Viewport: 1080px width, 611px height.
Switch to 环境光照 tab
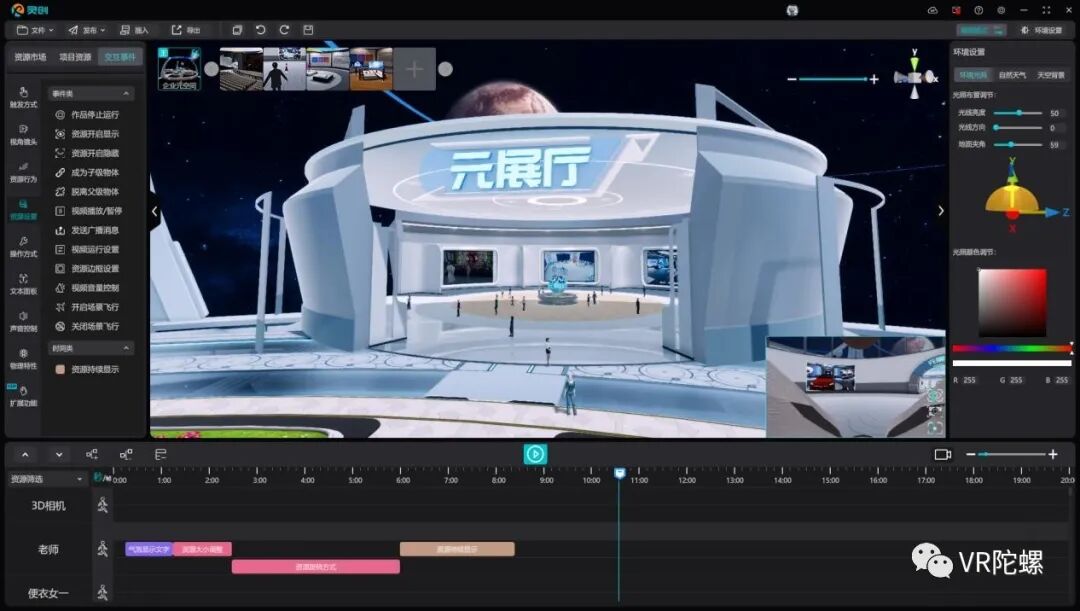click(973, 75)
